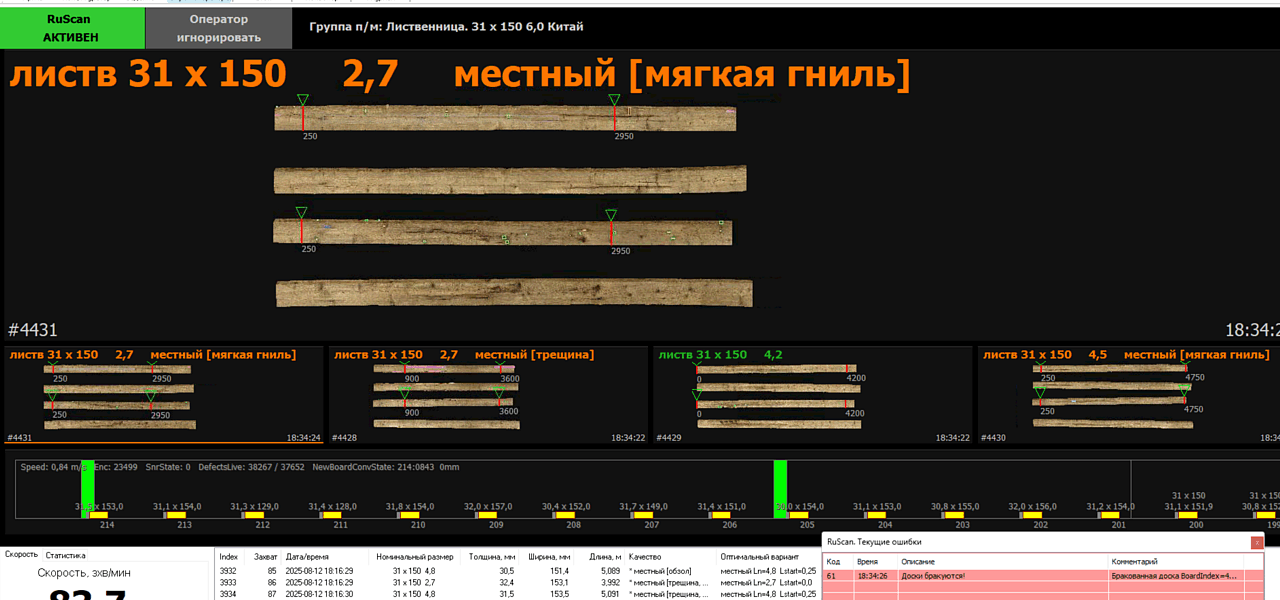
Task: Select conveyor slot 204 yellow marker
Action: pos(876,515)
